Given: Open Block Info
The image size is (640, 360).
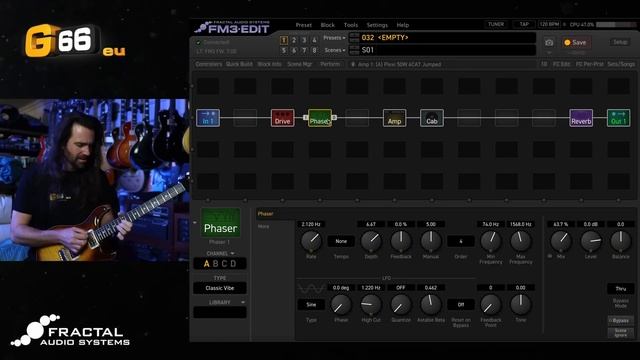Looking at the screenshot, I should point(269,64).
